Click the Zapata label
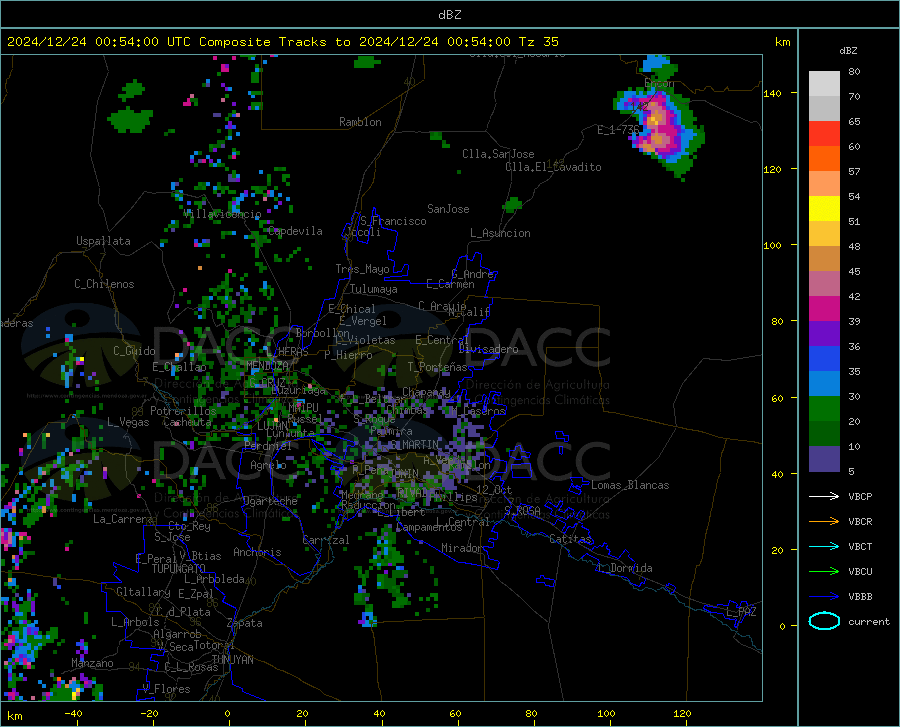The width and height of the screenshot is (900, 727). 245,623
